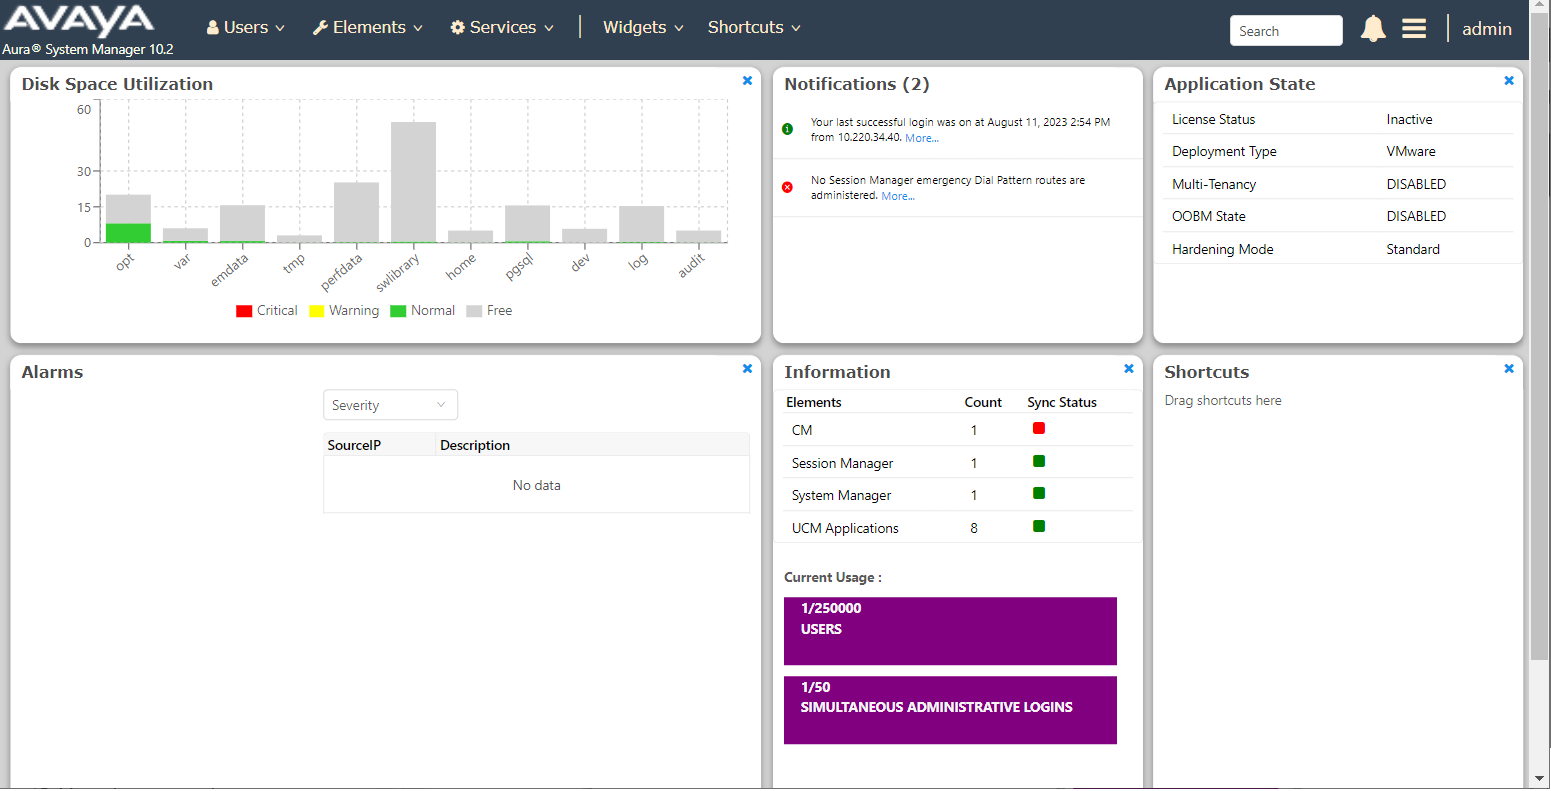The image size is (1551, 791).
Task: Click the red error icon on Dial Pattern notification
Action: [x=787, y=187]
